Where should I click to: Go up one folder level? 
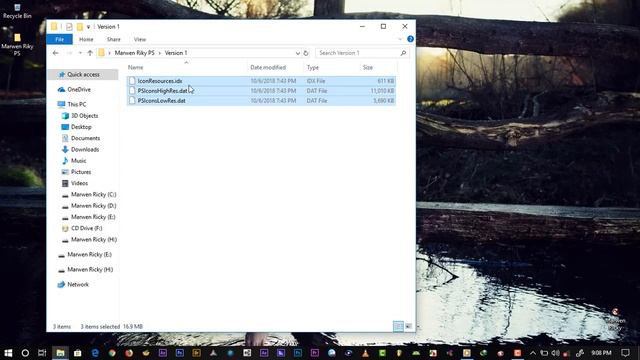coord(90,53)
